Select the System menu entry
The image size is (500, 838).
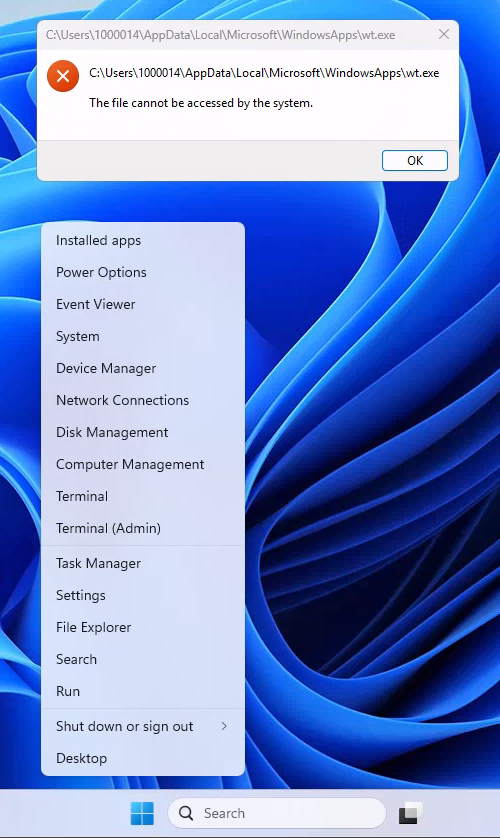pos(143,337)
